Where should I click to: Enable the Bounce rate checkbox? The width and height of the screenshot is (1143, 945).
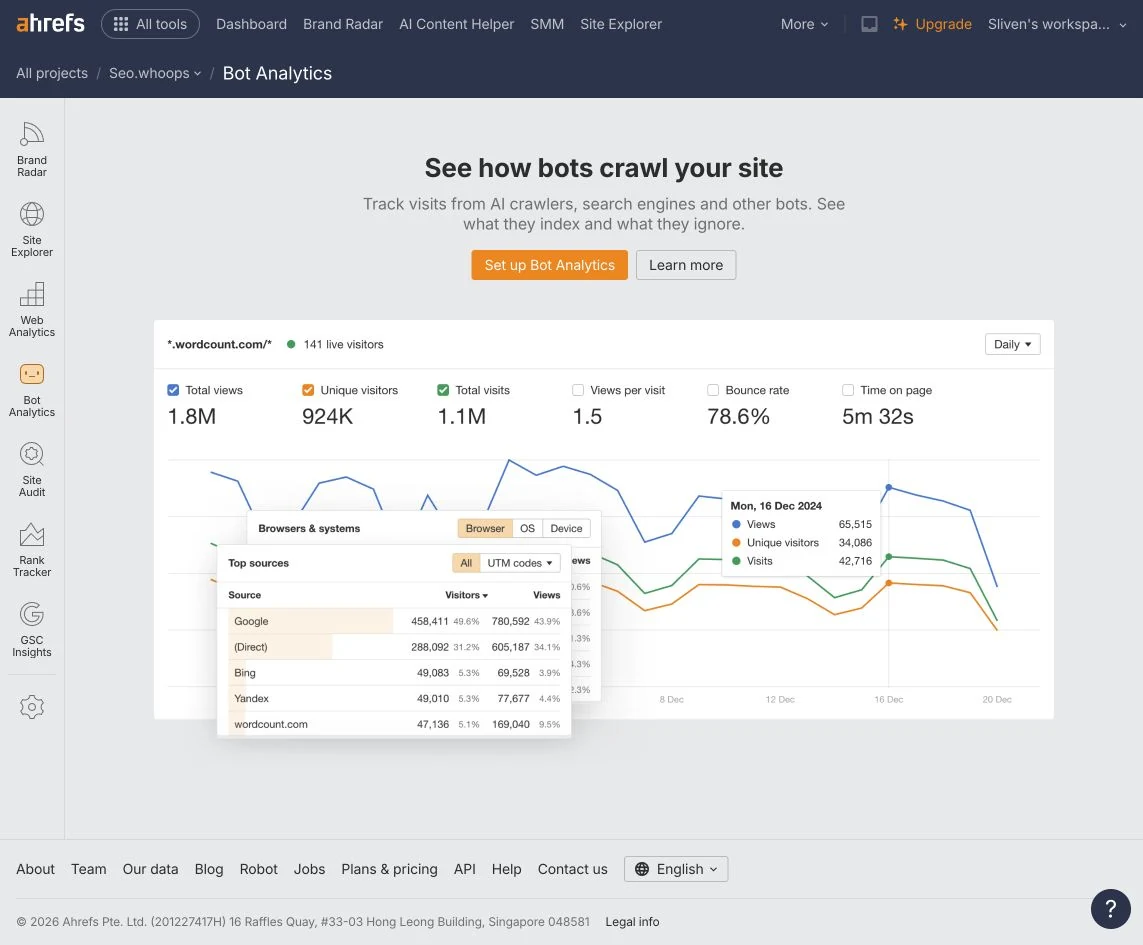(713, 390)
